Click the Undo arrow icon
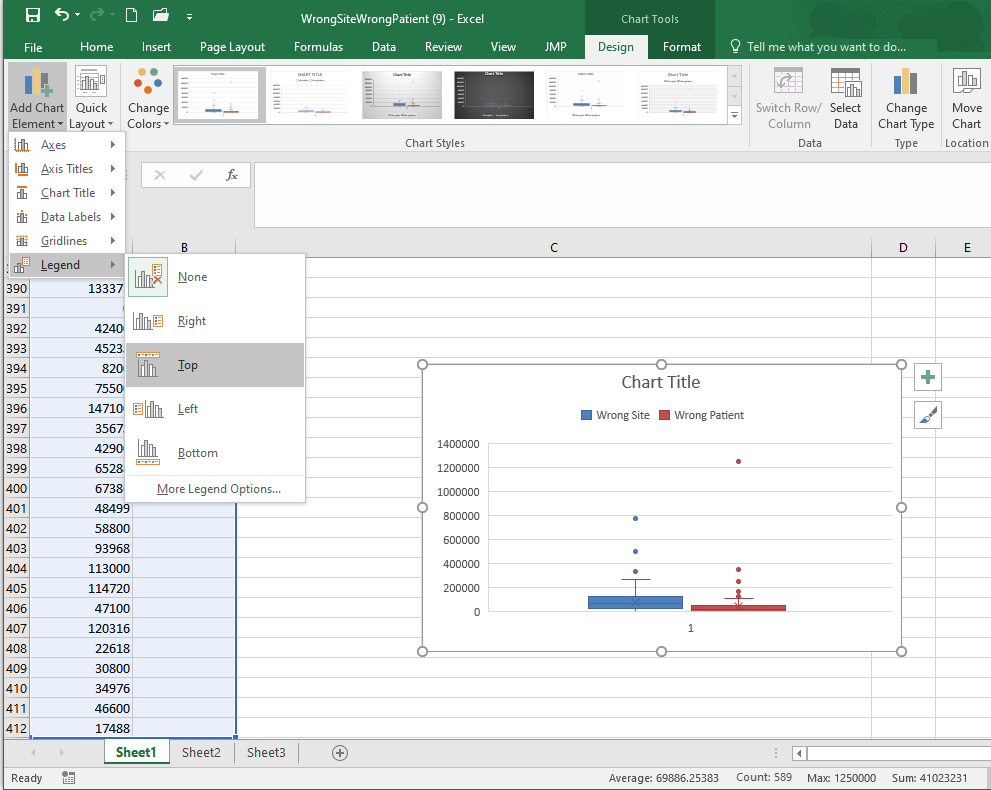 [x=63, y=15]
